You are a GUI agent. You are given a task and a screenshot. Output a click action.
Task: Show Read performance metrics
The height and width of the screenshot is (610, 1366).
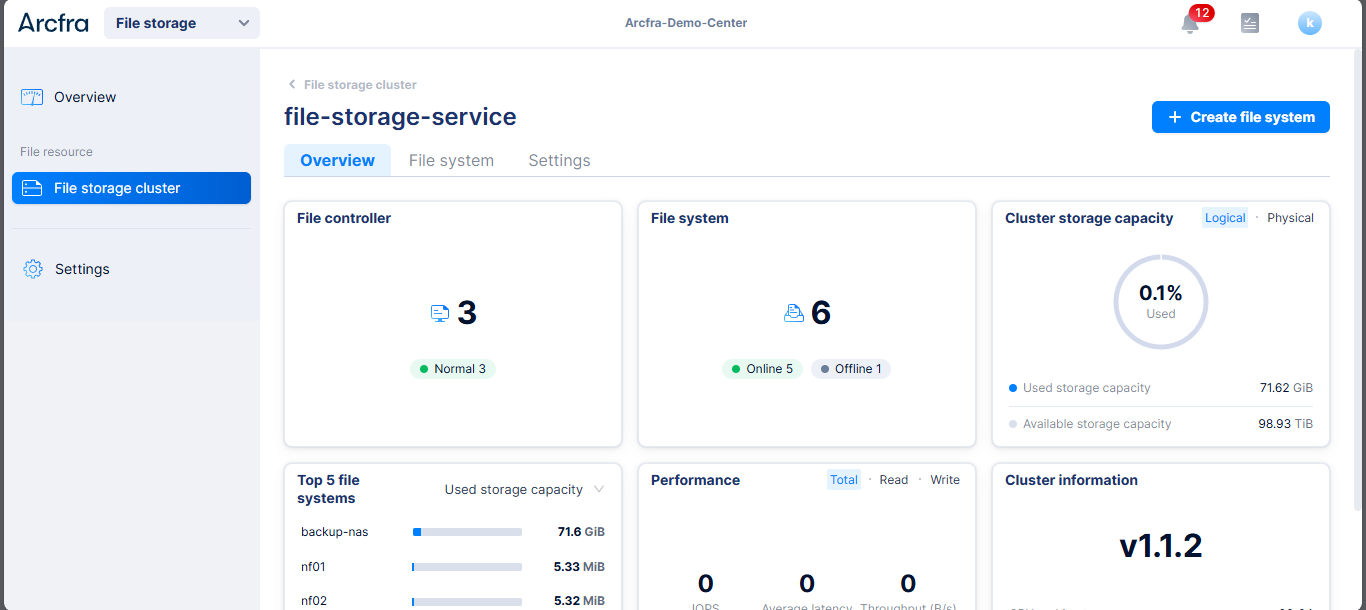[x=893, y=480]
